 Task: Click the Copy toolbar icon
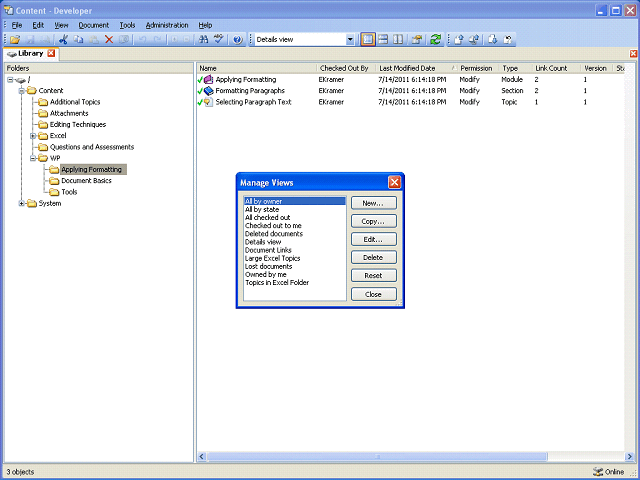click(78, 40)
